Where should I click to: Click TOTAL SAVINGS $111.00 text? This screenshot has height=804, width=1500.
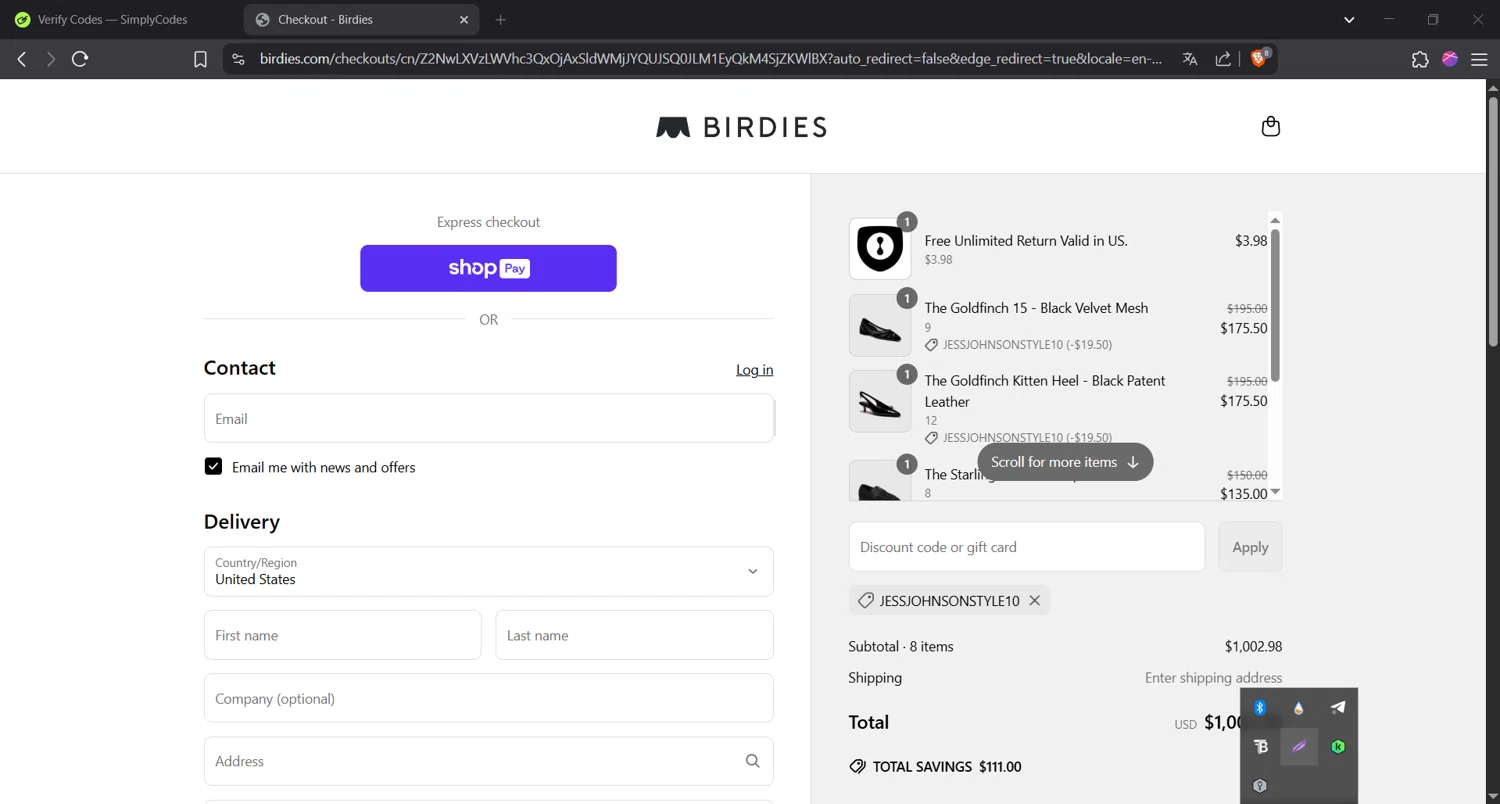tap(947, 766)
